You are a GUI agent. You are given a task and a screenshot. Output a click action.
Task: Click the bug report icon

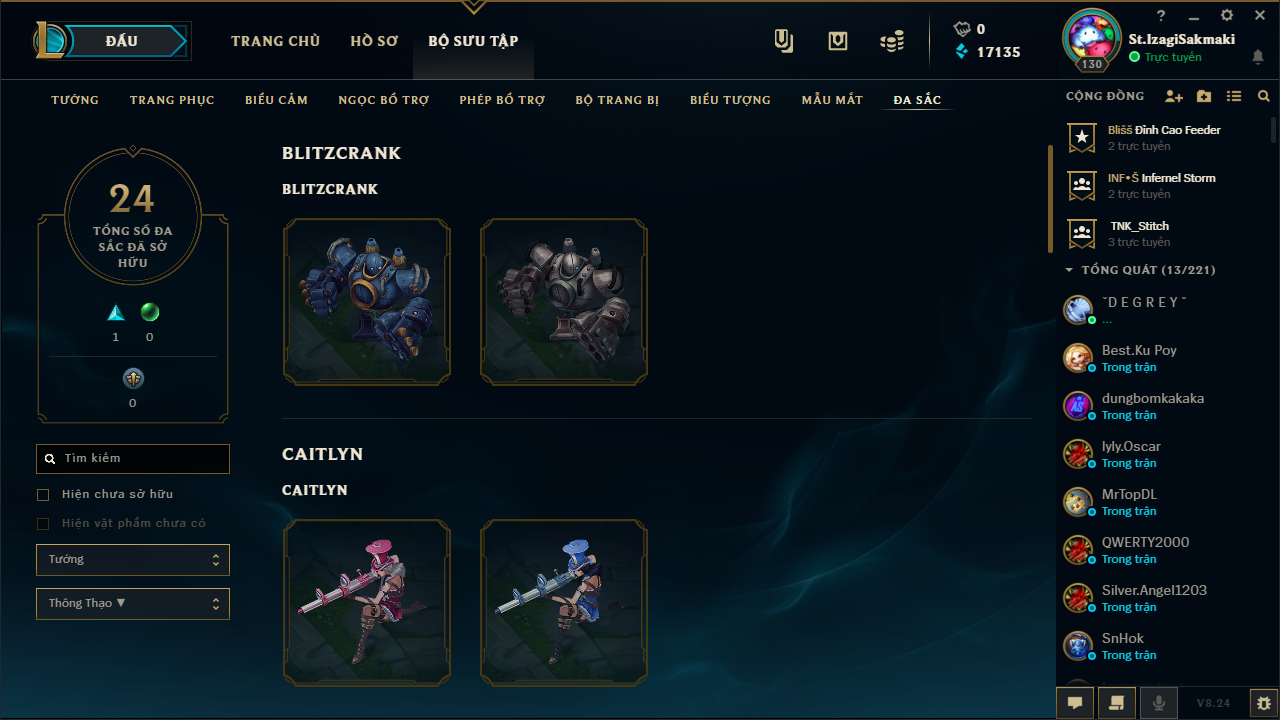pyautogui.click(x=1264, y=703)
